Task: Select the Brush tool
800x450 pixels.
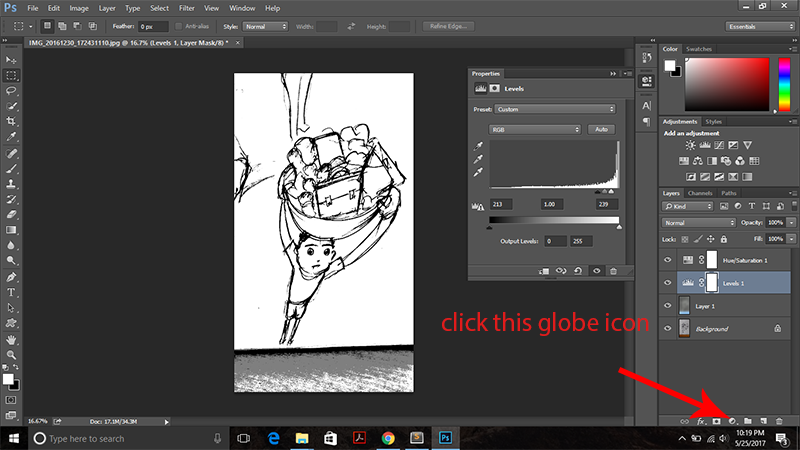Action: point(11,169)
